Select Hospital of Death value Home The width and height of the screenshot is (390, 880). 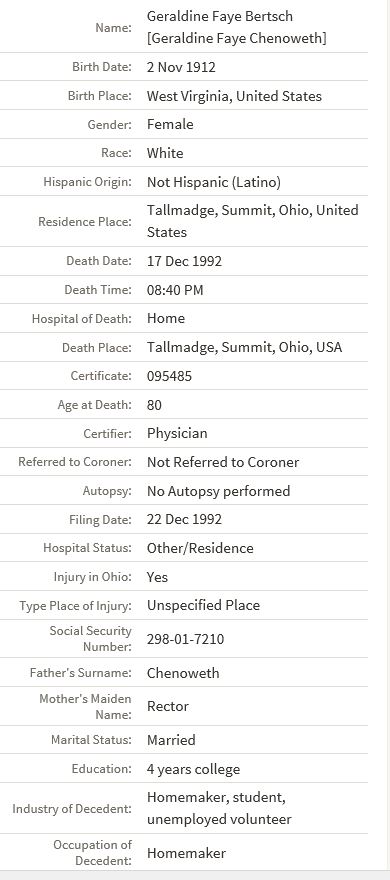pyautogui.click(x=166, y=318)
